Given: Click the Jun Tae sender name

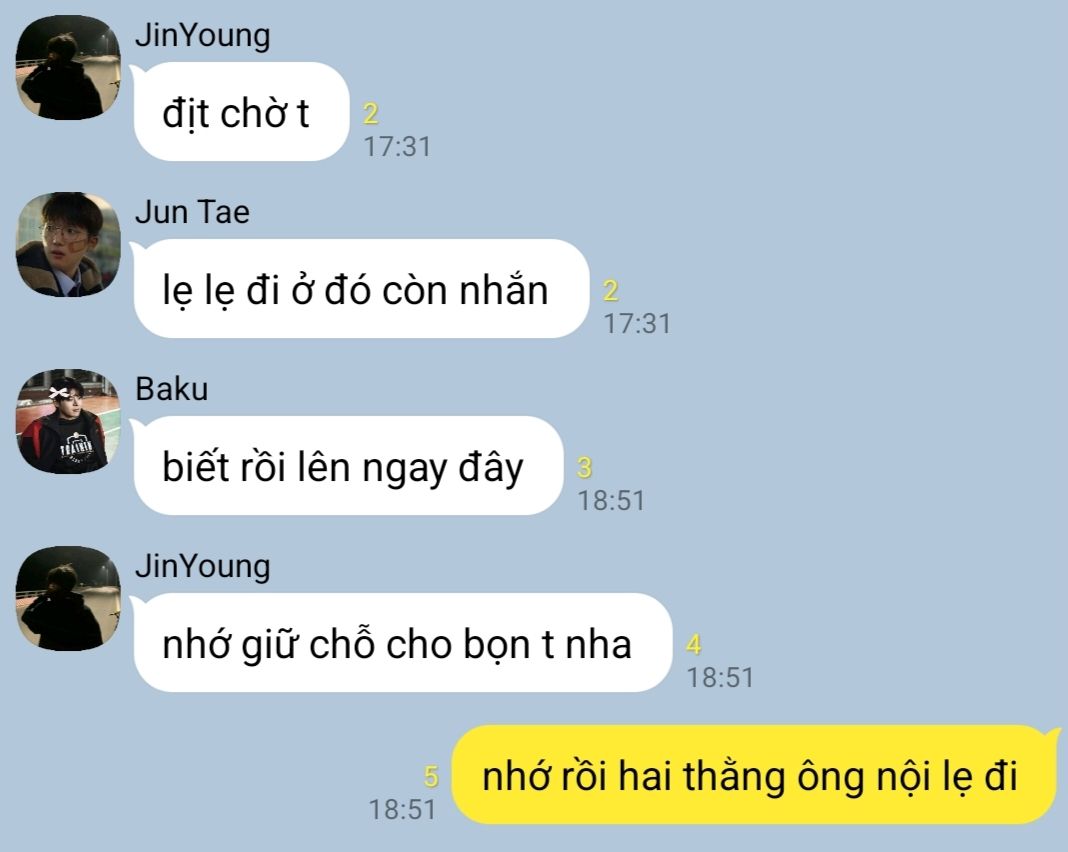Looking at the screenshot, I should point(192,212).
